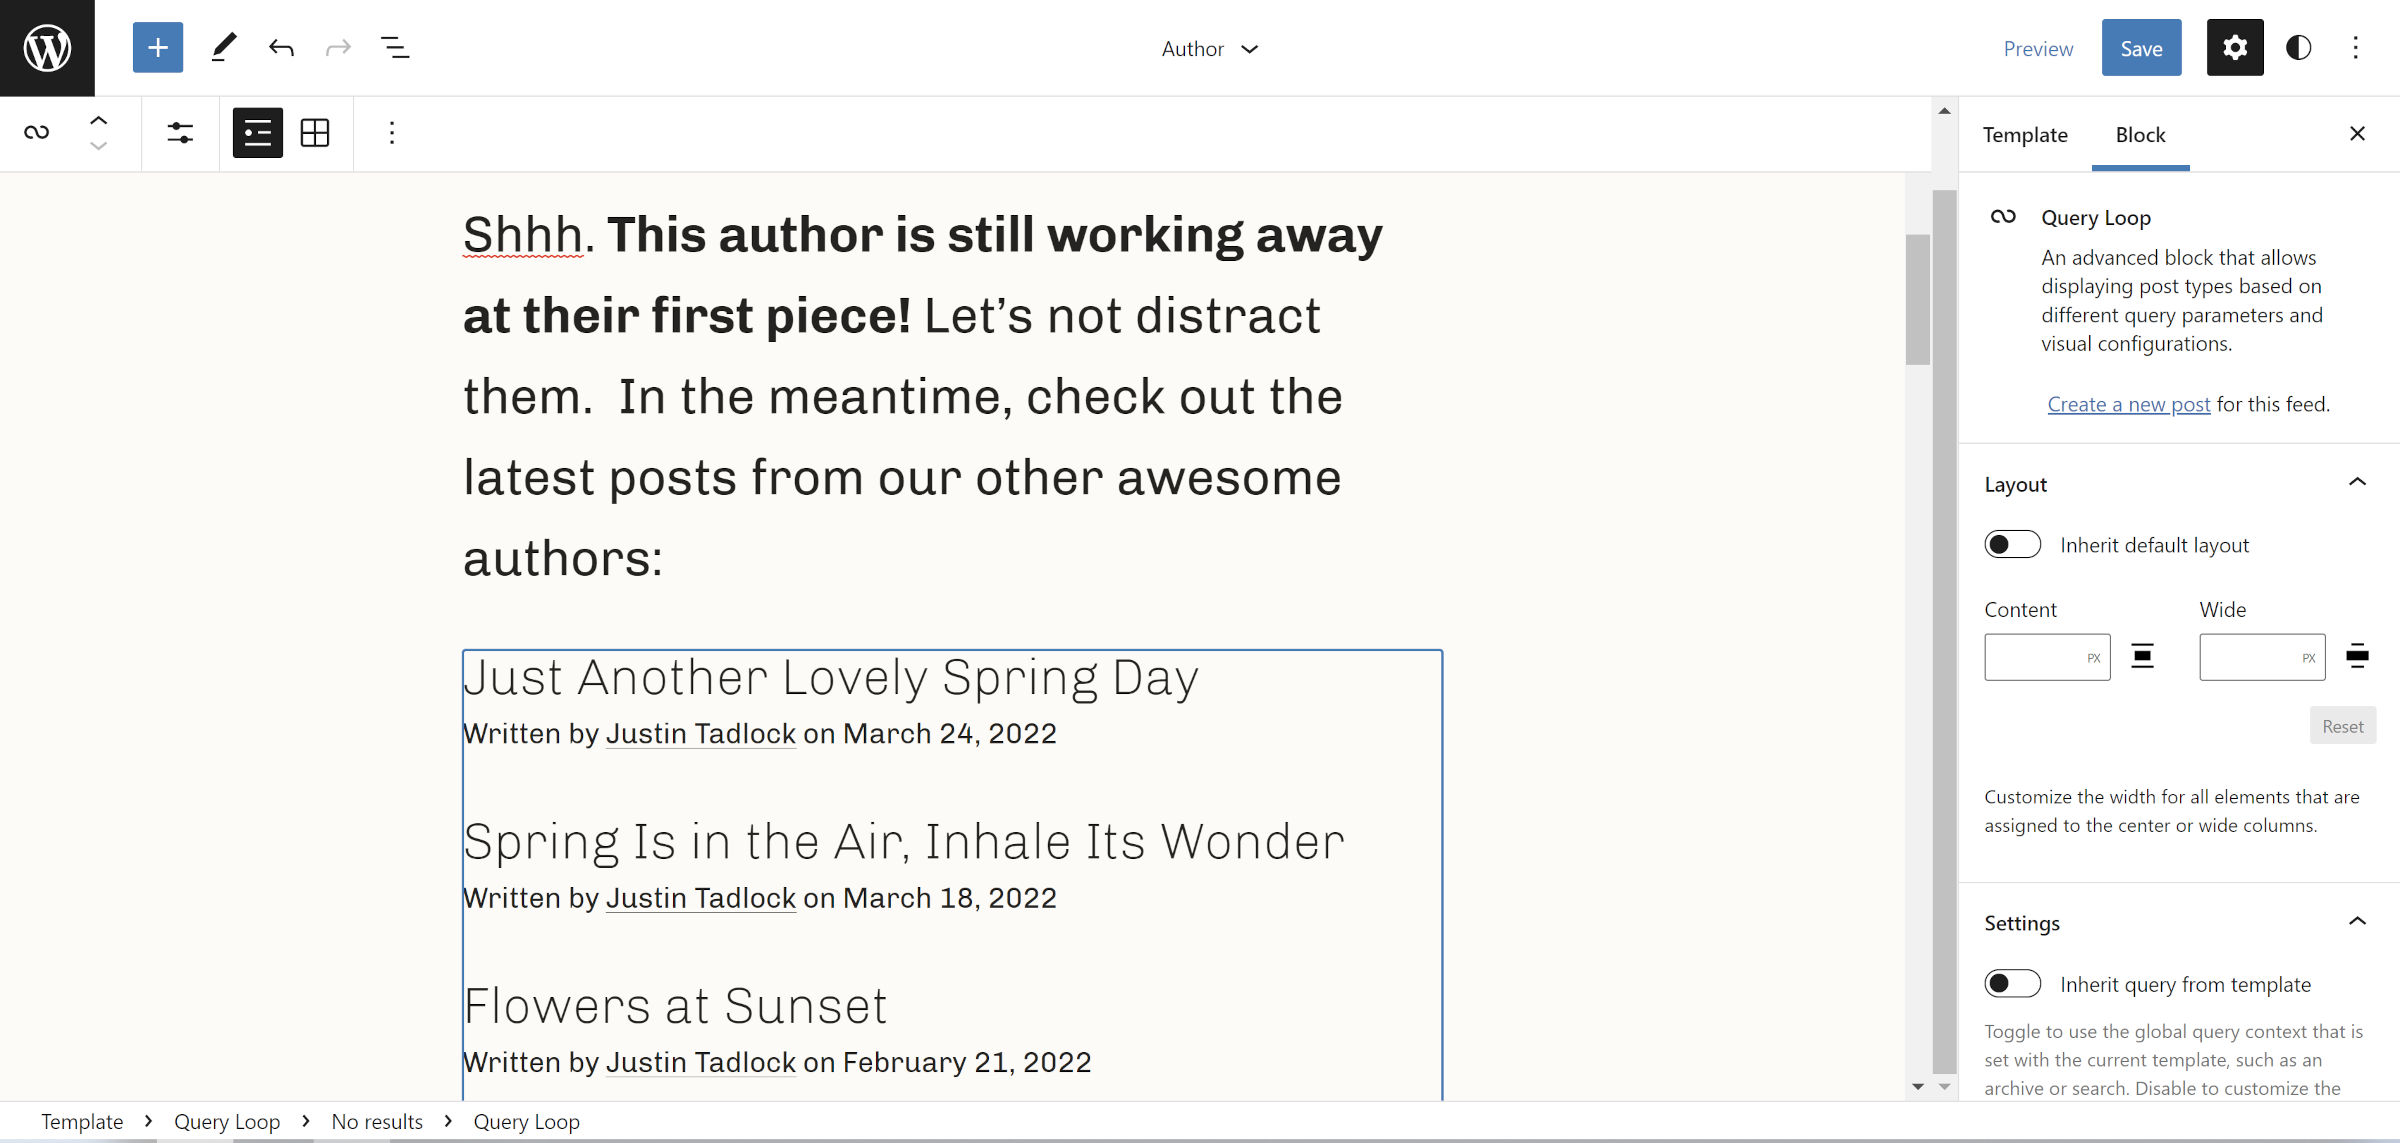Collapse the Settings panel section

tap(2358, 921)
